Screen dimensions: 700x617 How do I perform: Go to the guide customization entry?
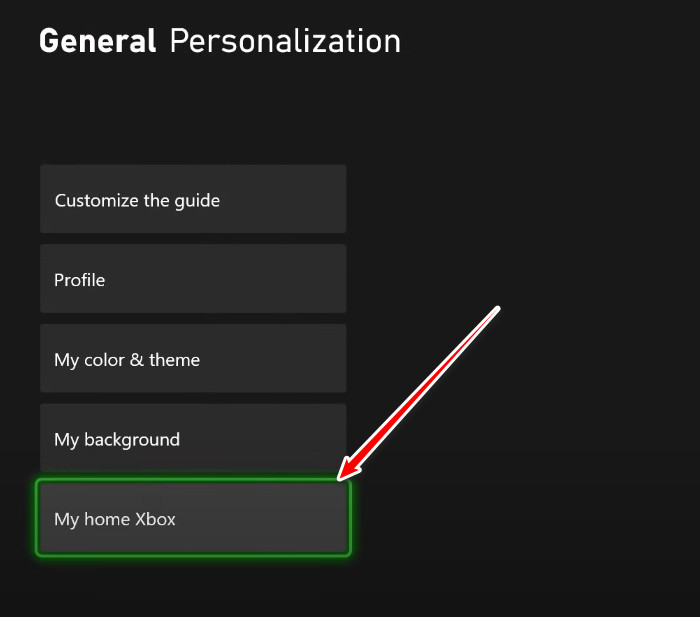(193, 200)
